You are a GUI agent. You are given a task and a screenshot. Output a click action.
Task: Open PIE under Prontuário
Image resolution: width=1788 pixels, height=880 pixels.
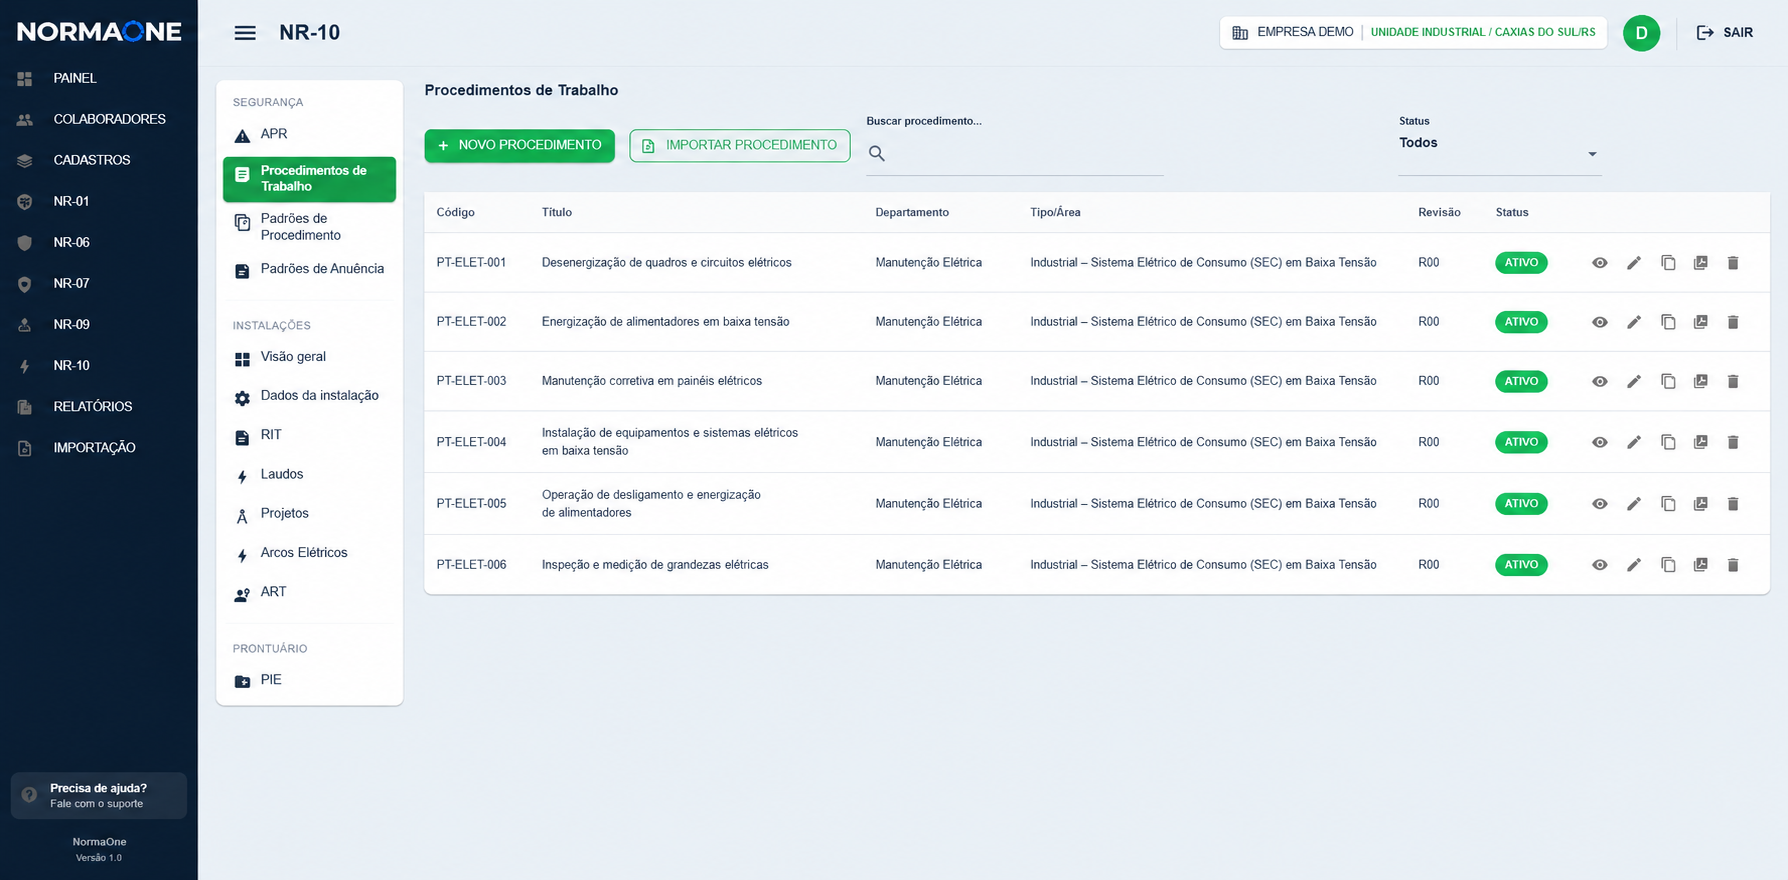(x=309, y=680)
